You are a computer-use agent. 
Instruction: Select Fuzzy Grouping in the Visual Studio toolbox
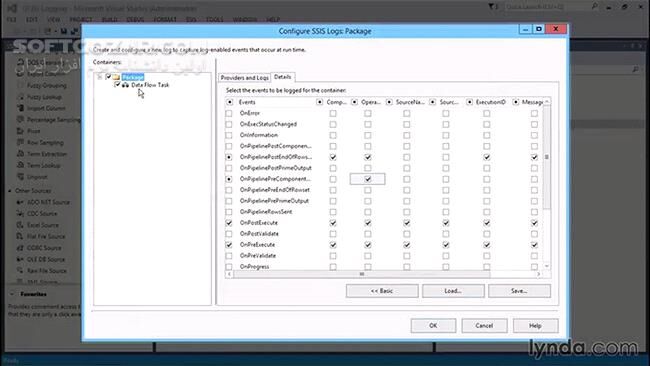[x=47, y=85]
